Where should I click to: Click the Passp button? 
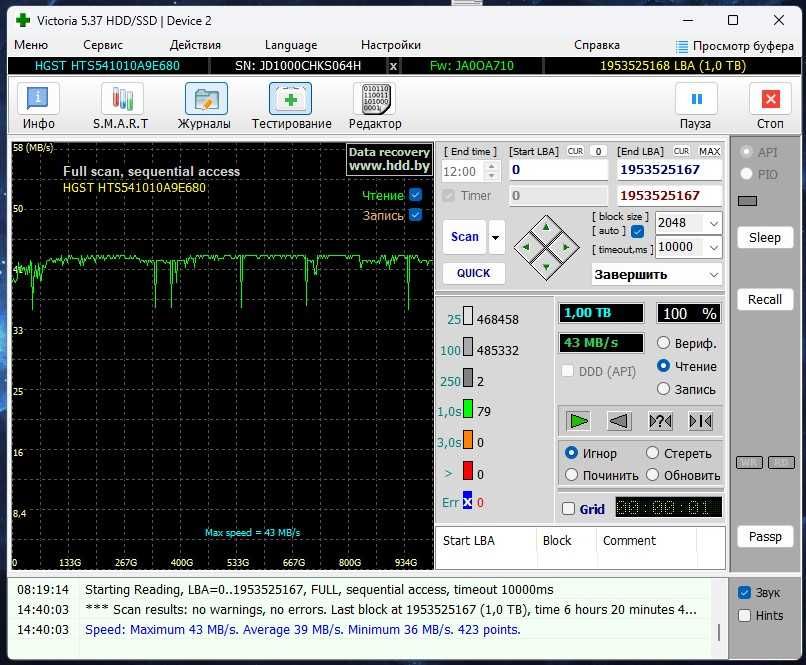pos(765,537)
